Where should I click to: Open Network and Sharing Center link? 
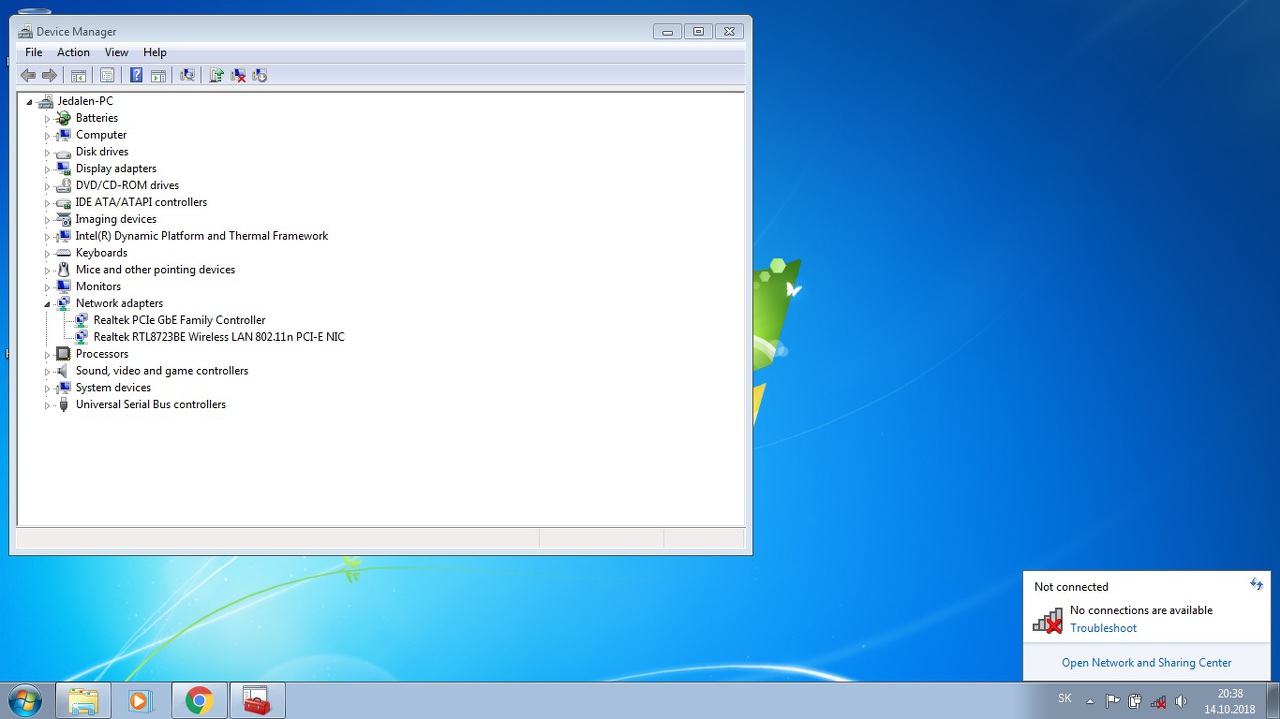[1146, 662]
